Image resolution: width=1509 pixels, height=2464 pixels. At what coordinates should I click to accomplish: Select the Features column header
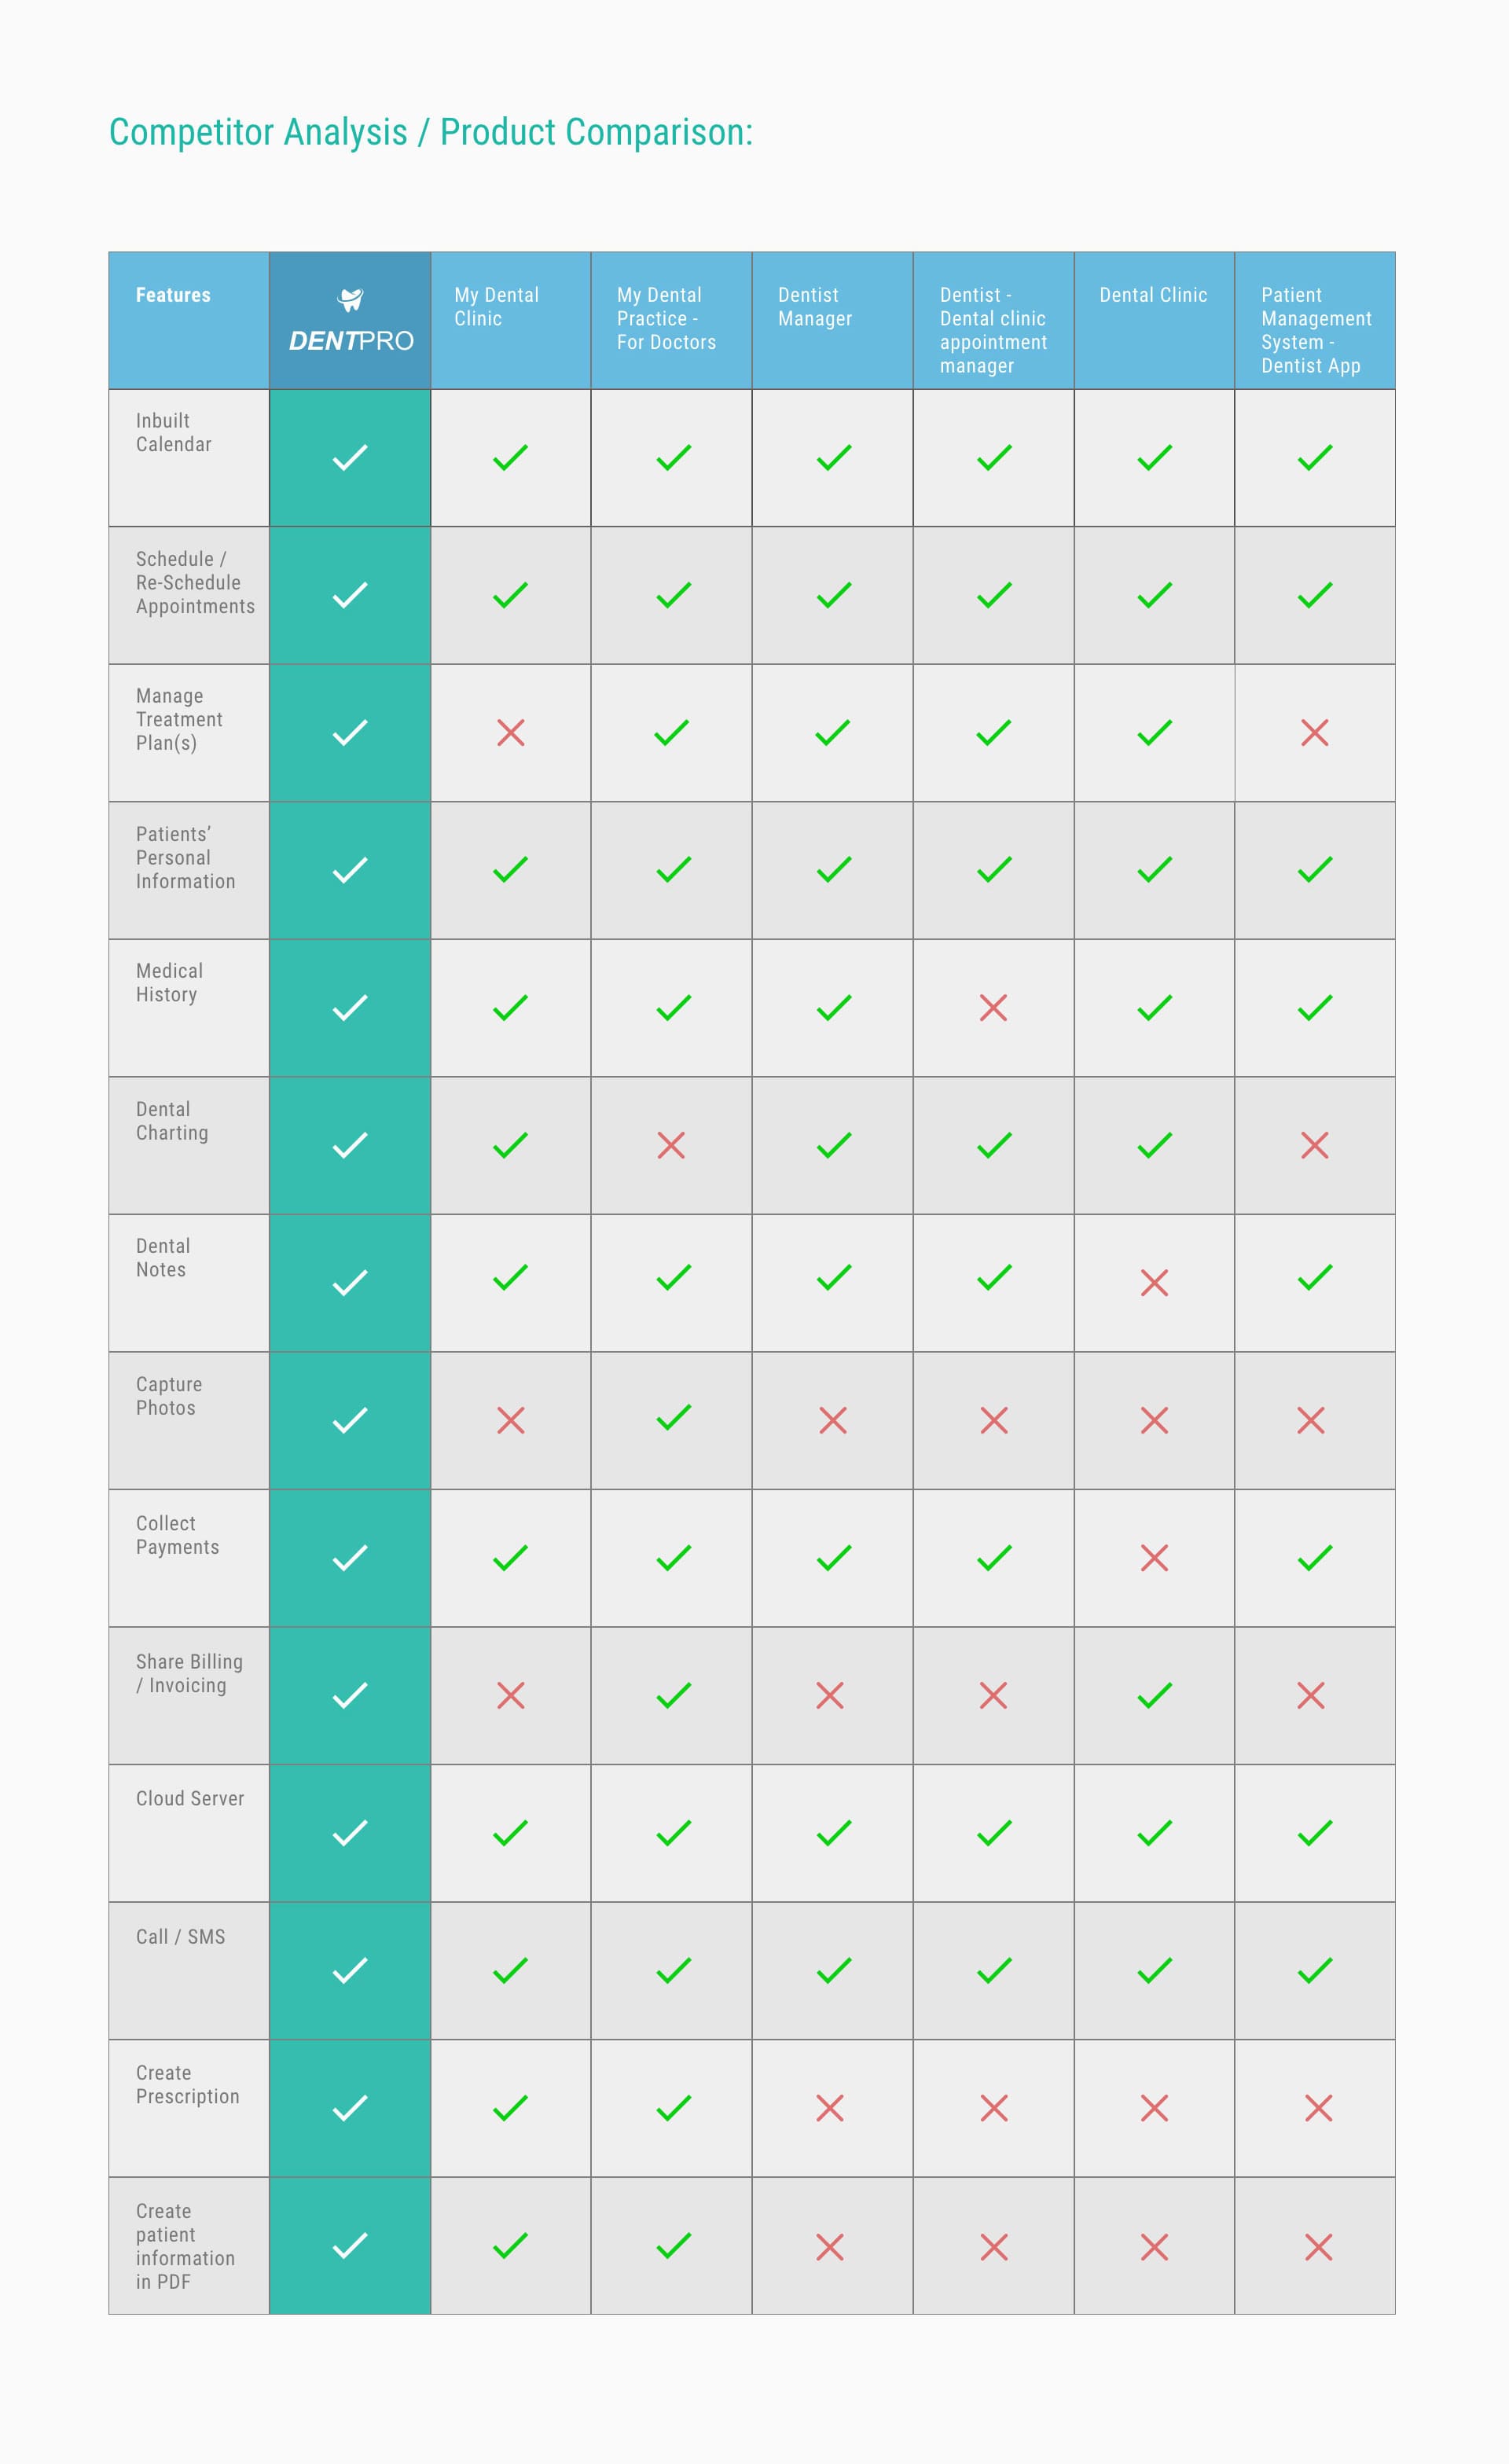(x=189, y=320)
